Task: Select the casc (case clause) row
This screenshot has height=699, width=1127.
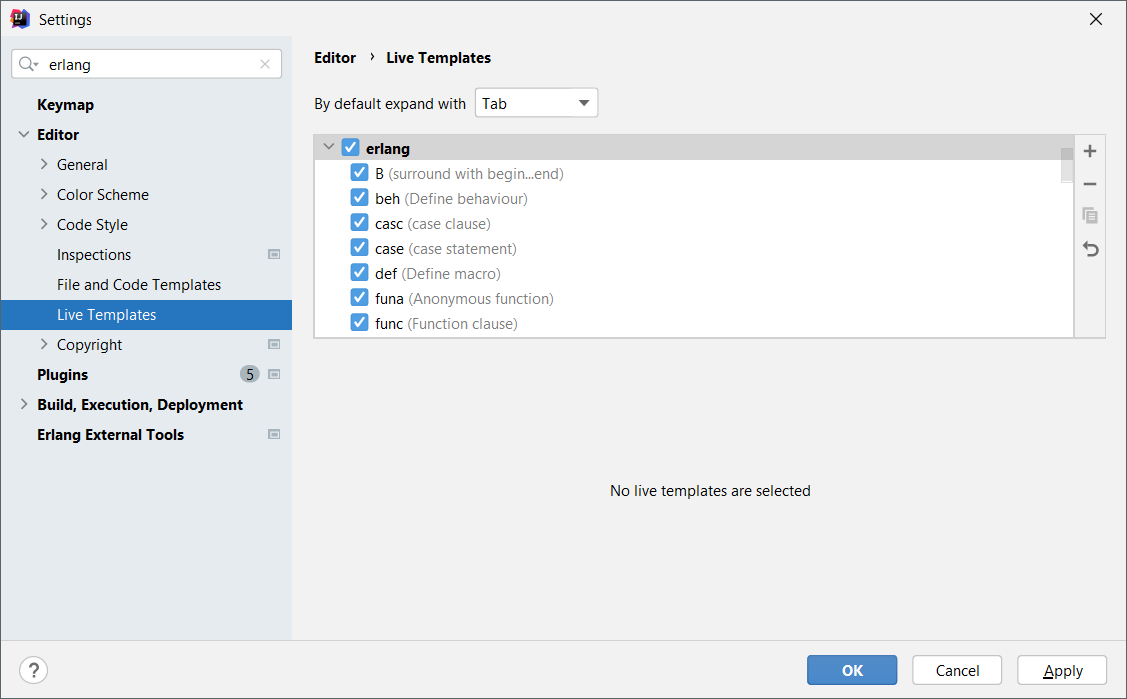Action: coord(694,223)
